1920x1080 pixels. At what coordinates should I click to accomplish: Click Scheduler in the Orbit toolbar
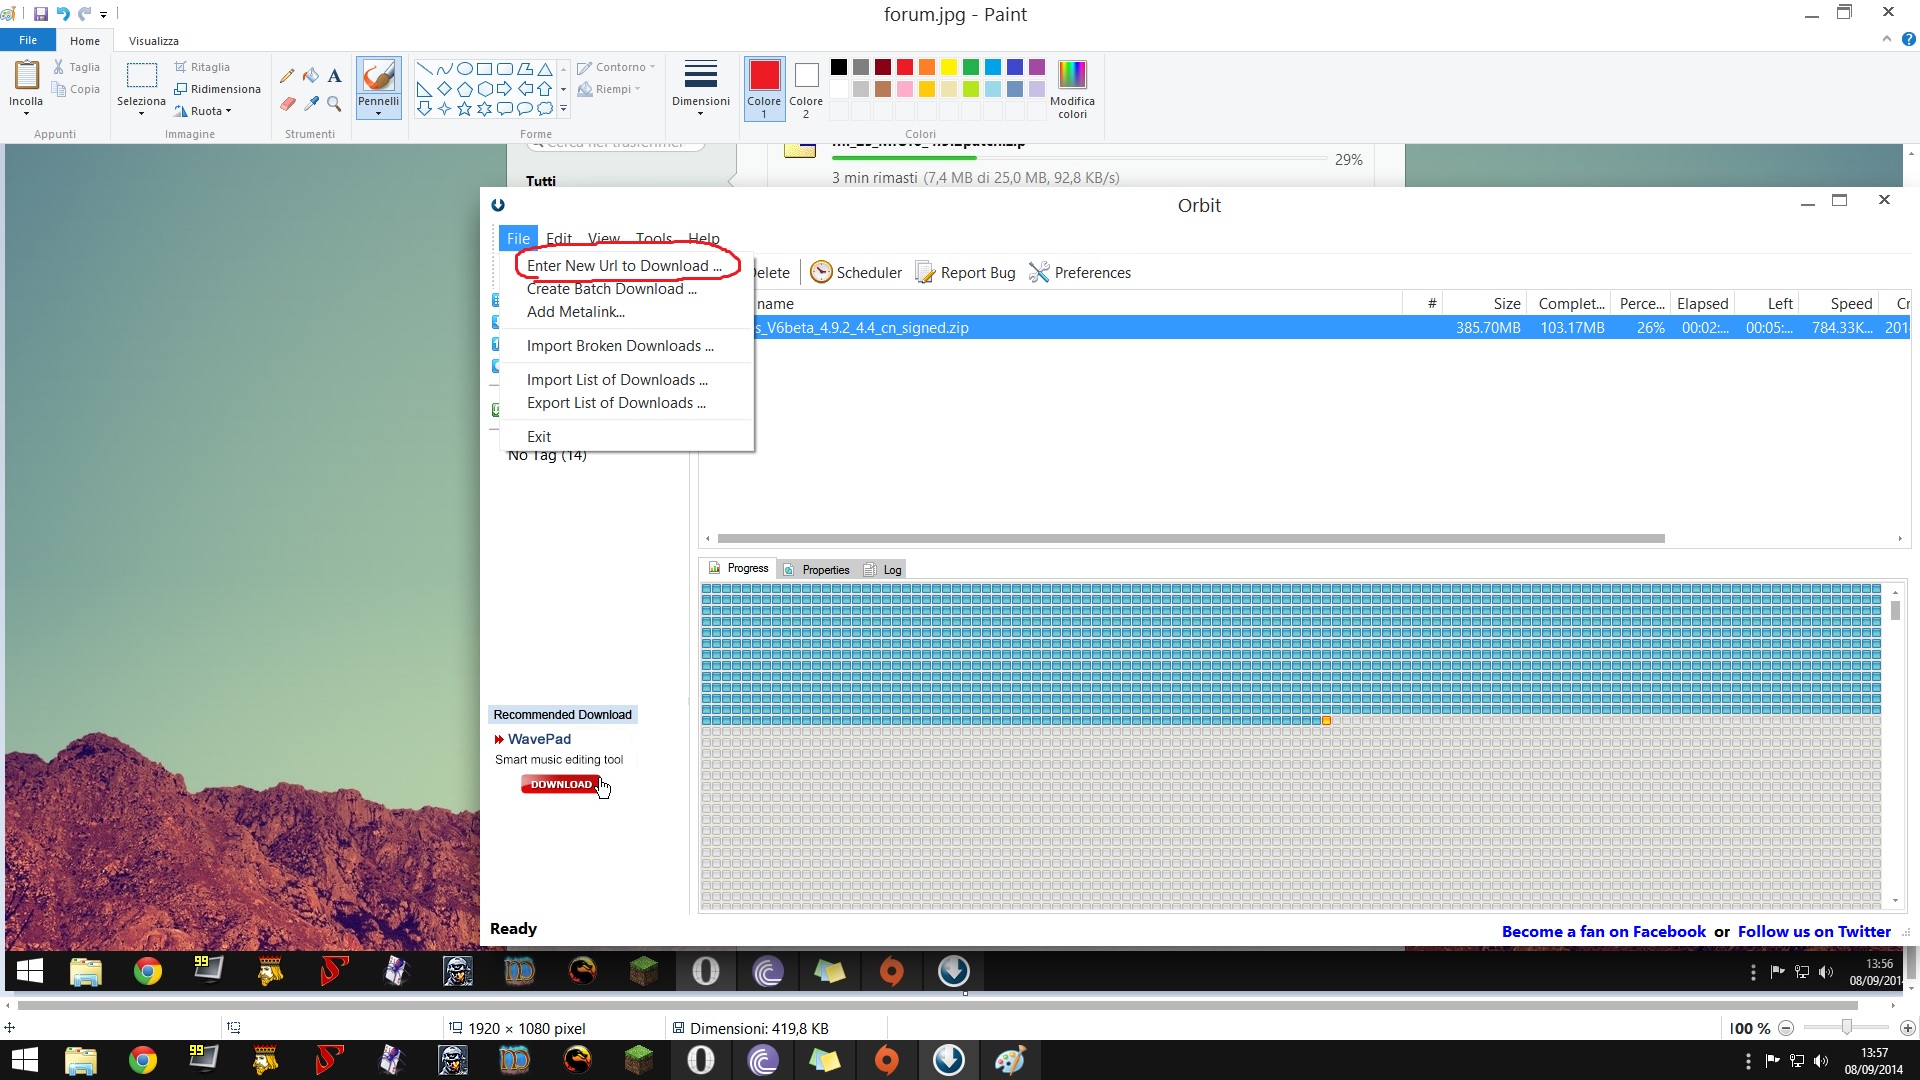(856, 273)
